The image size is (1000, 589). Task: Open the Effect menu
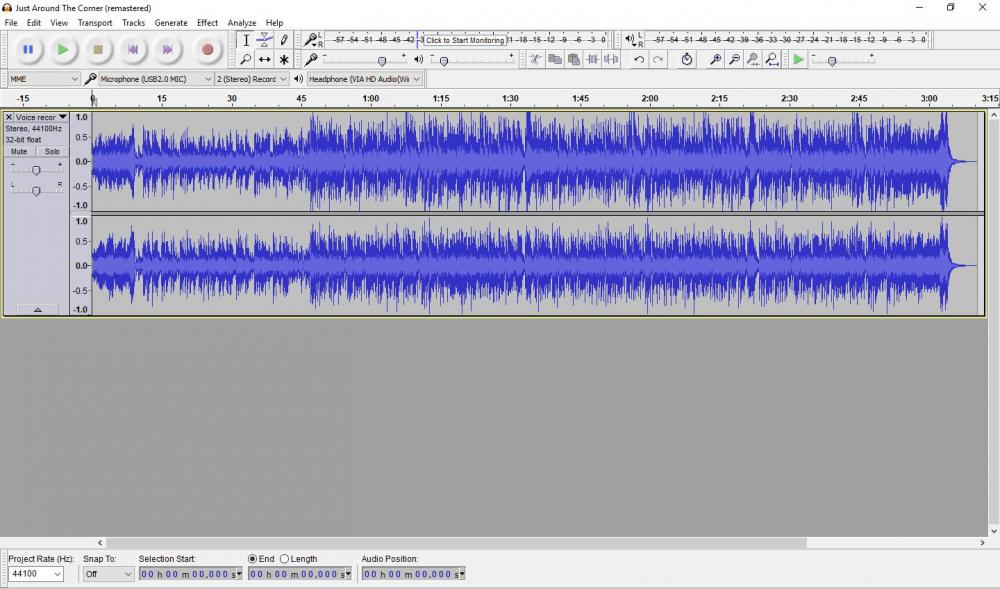click(207, 22)
